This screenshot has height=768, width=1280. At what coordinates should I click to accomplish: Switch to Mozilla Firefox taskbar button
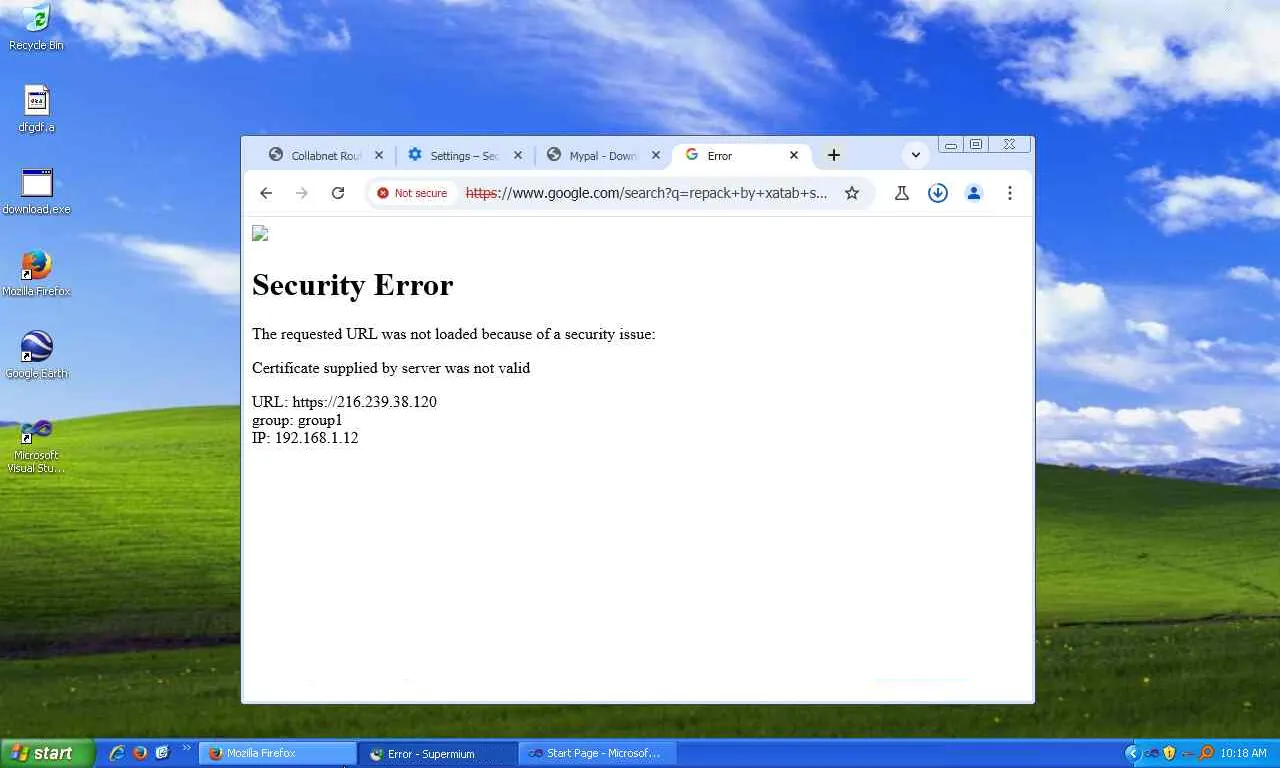pyautogui.click(x=278, y=753)
